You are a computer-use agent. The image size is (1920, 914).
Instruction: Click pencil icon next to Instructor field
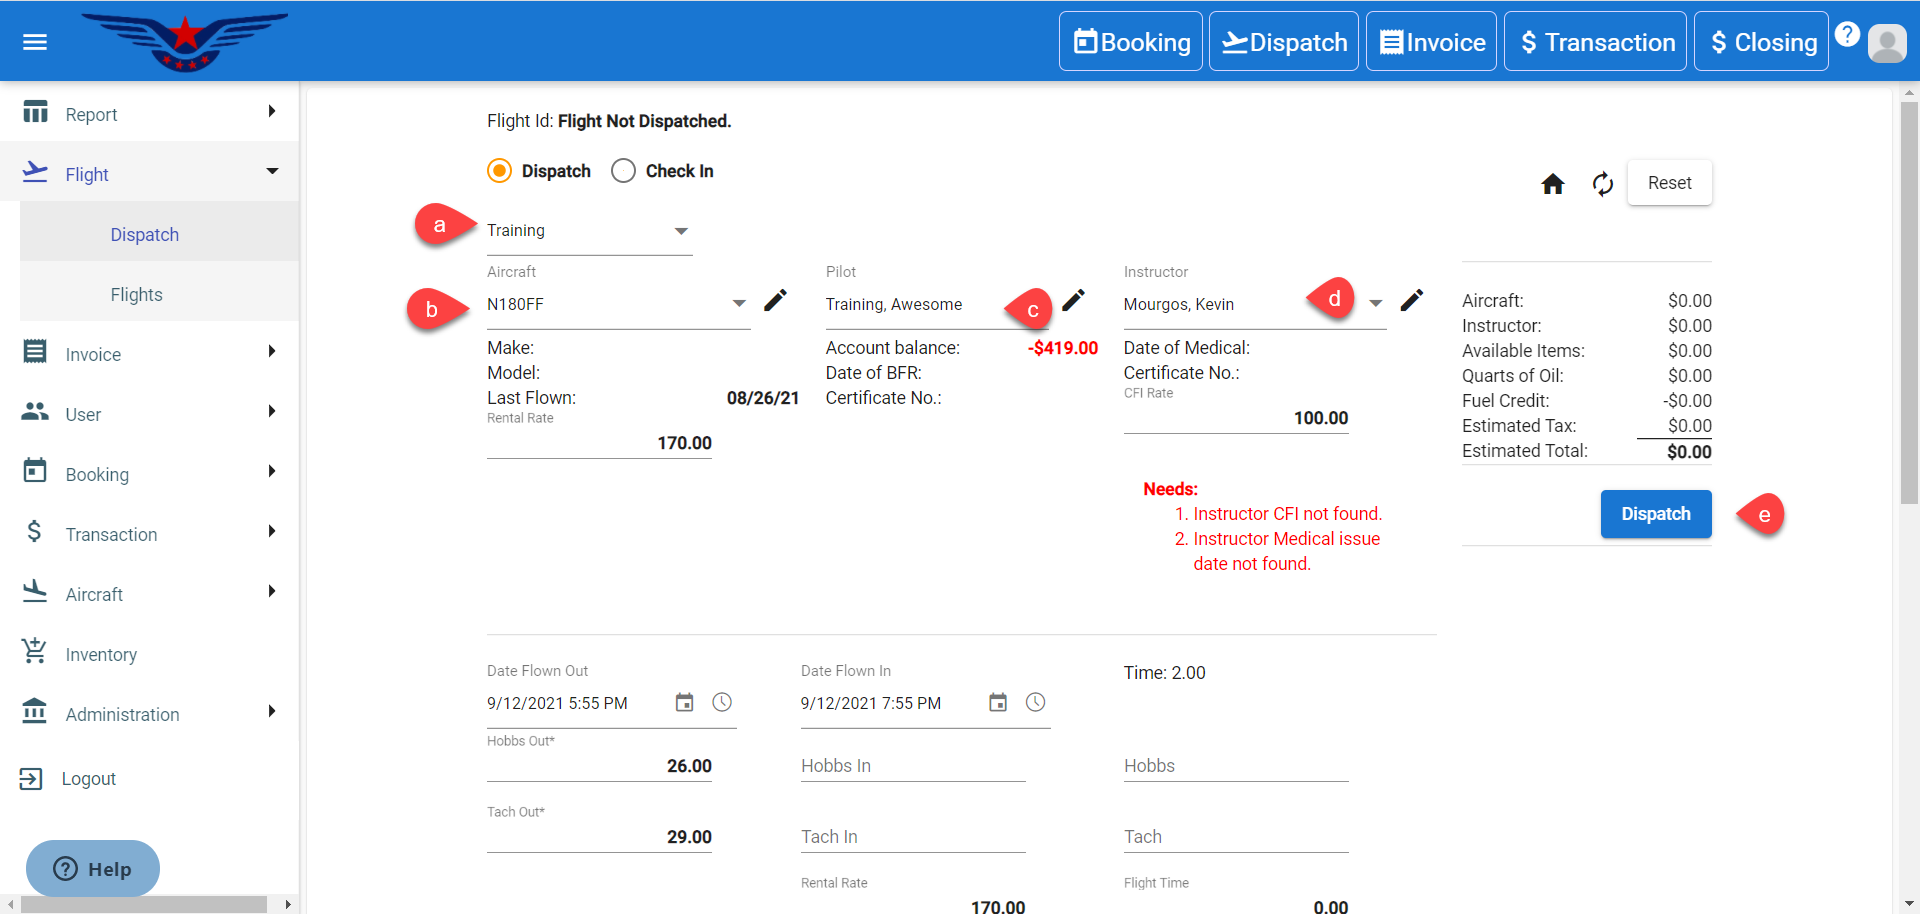click(x=1411, y=301)
